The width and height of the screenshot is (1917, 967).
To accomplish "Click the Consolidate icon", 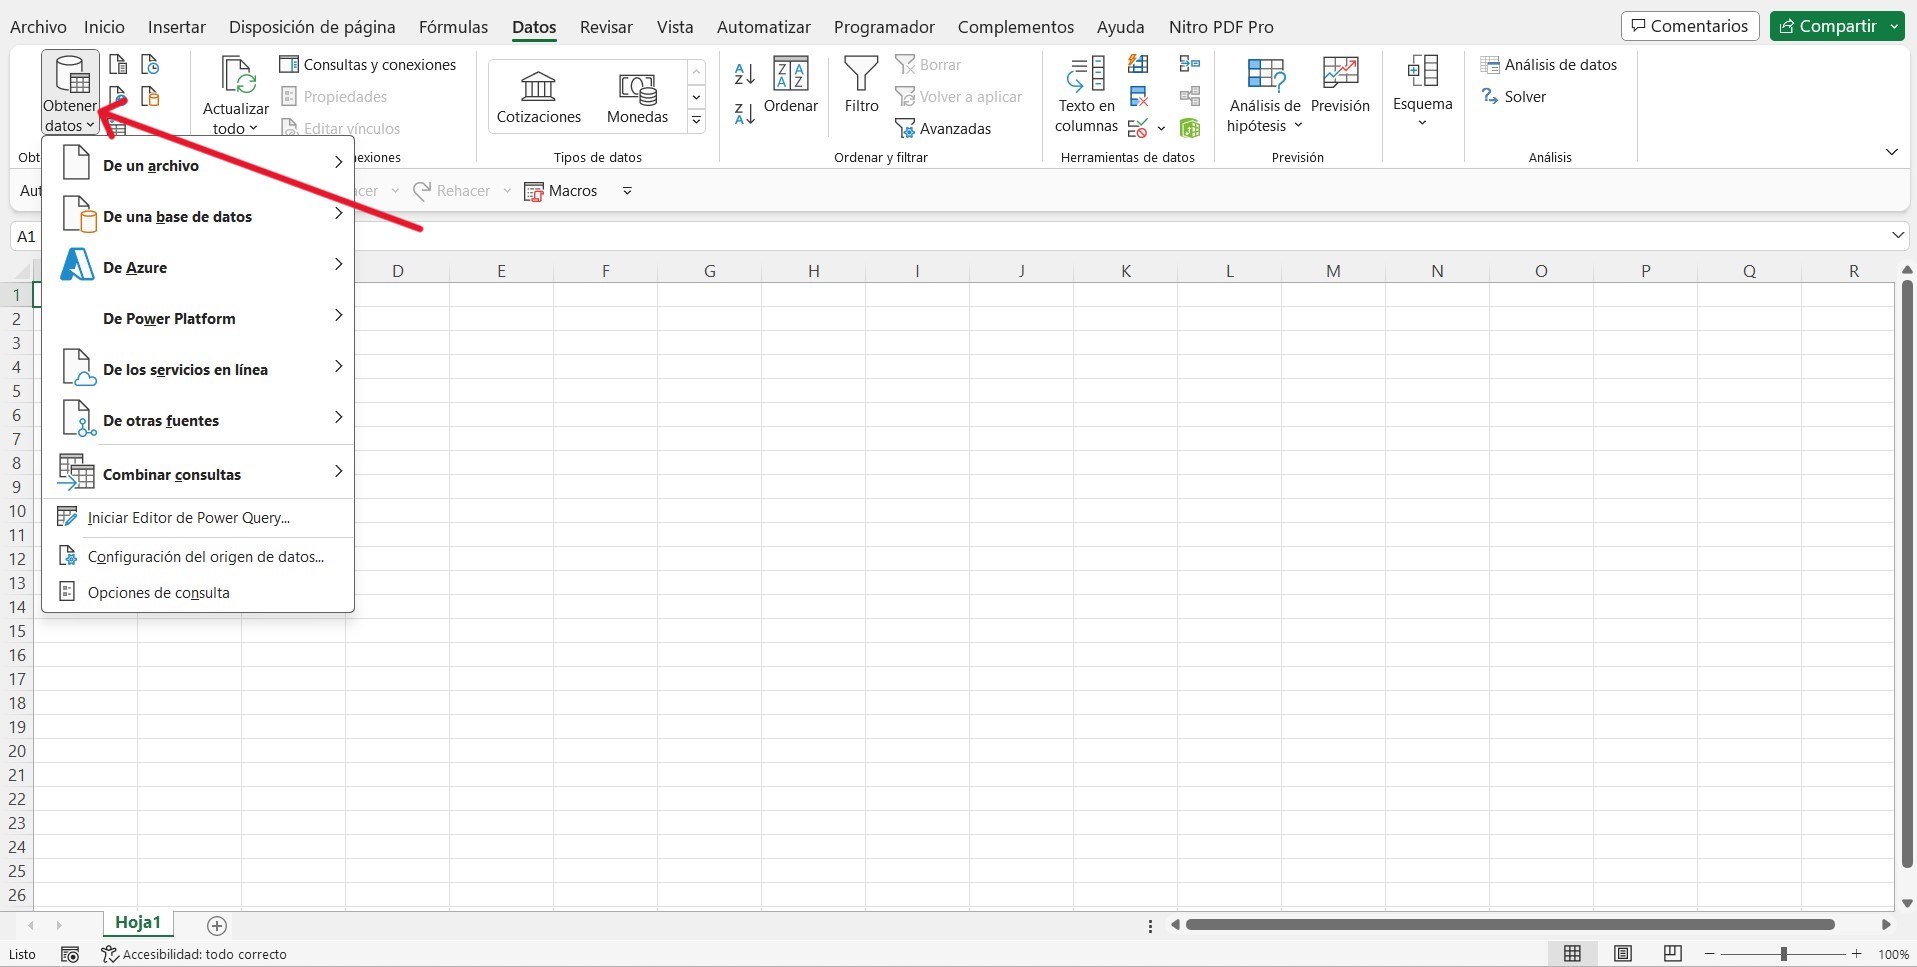I will (1190, 65).
